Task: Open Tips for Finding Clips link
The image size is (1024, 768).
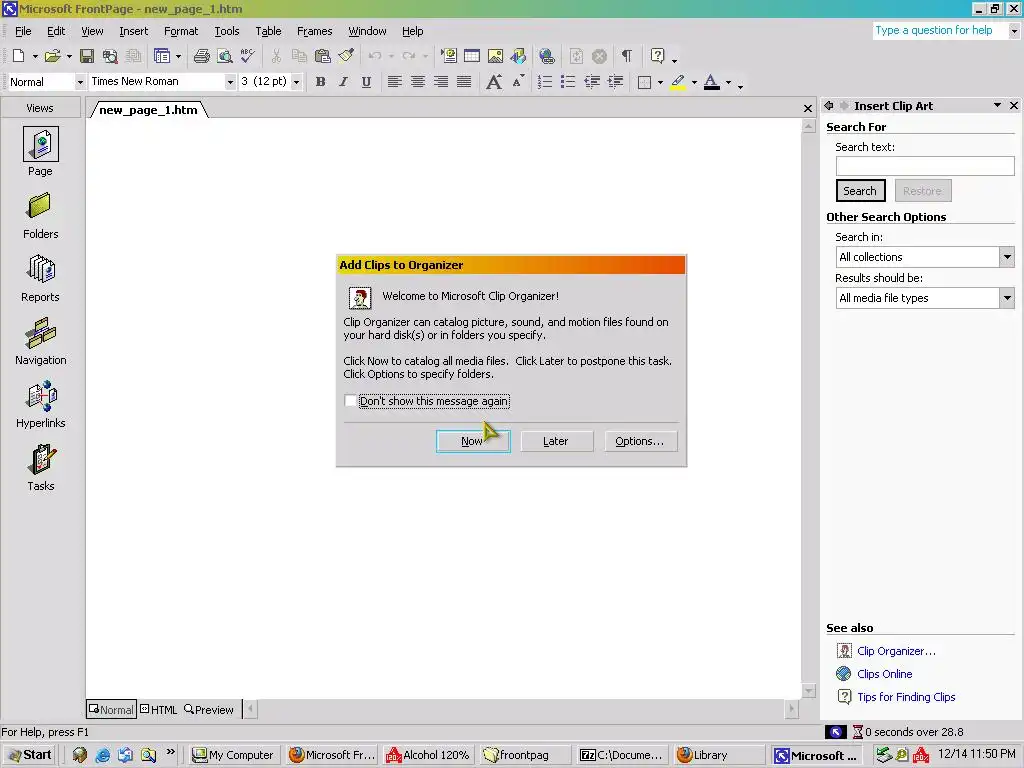Action: pos(906,697)
